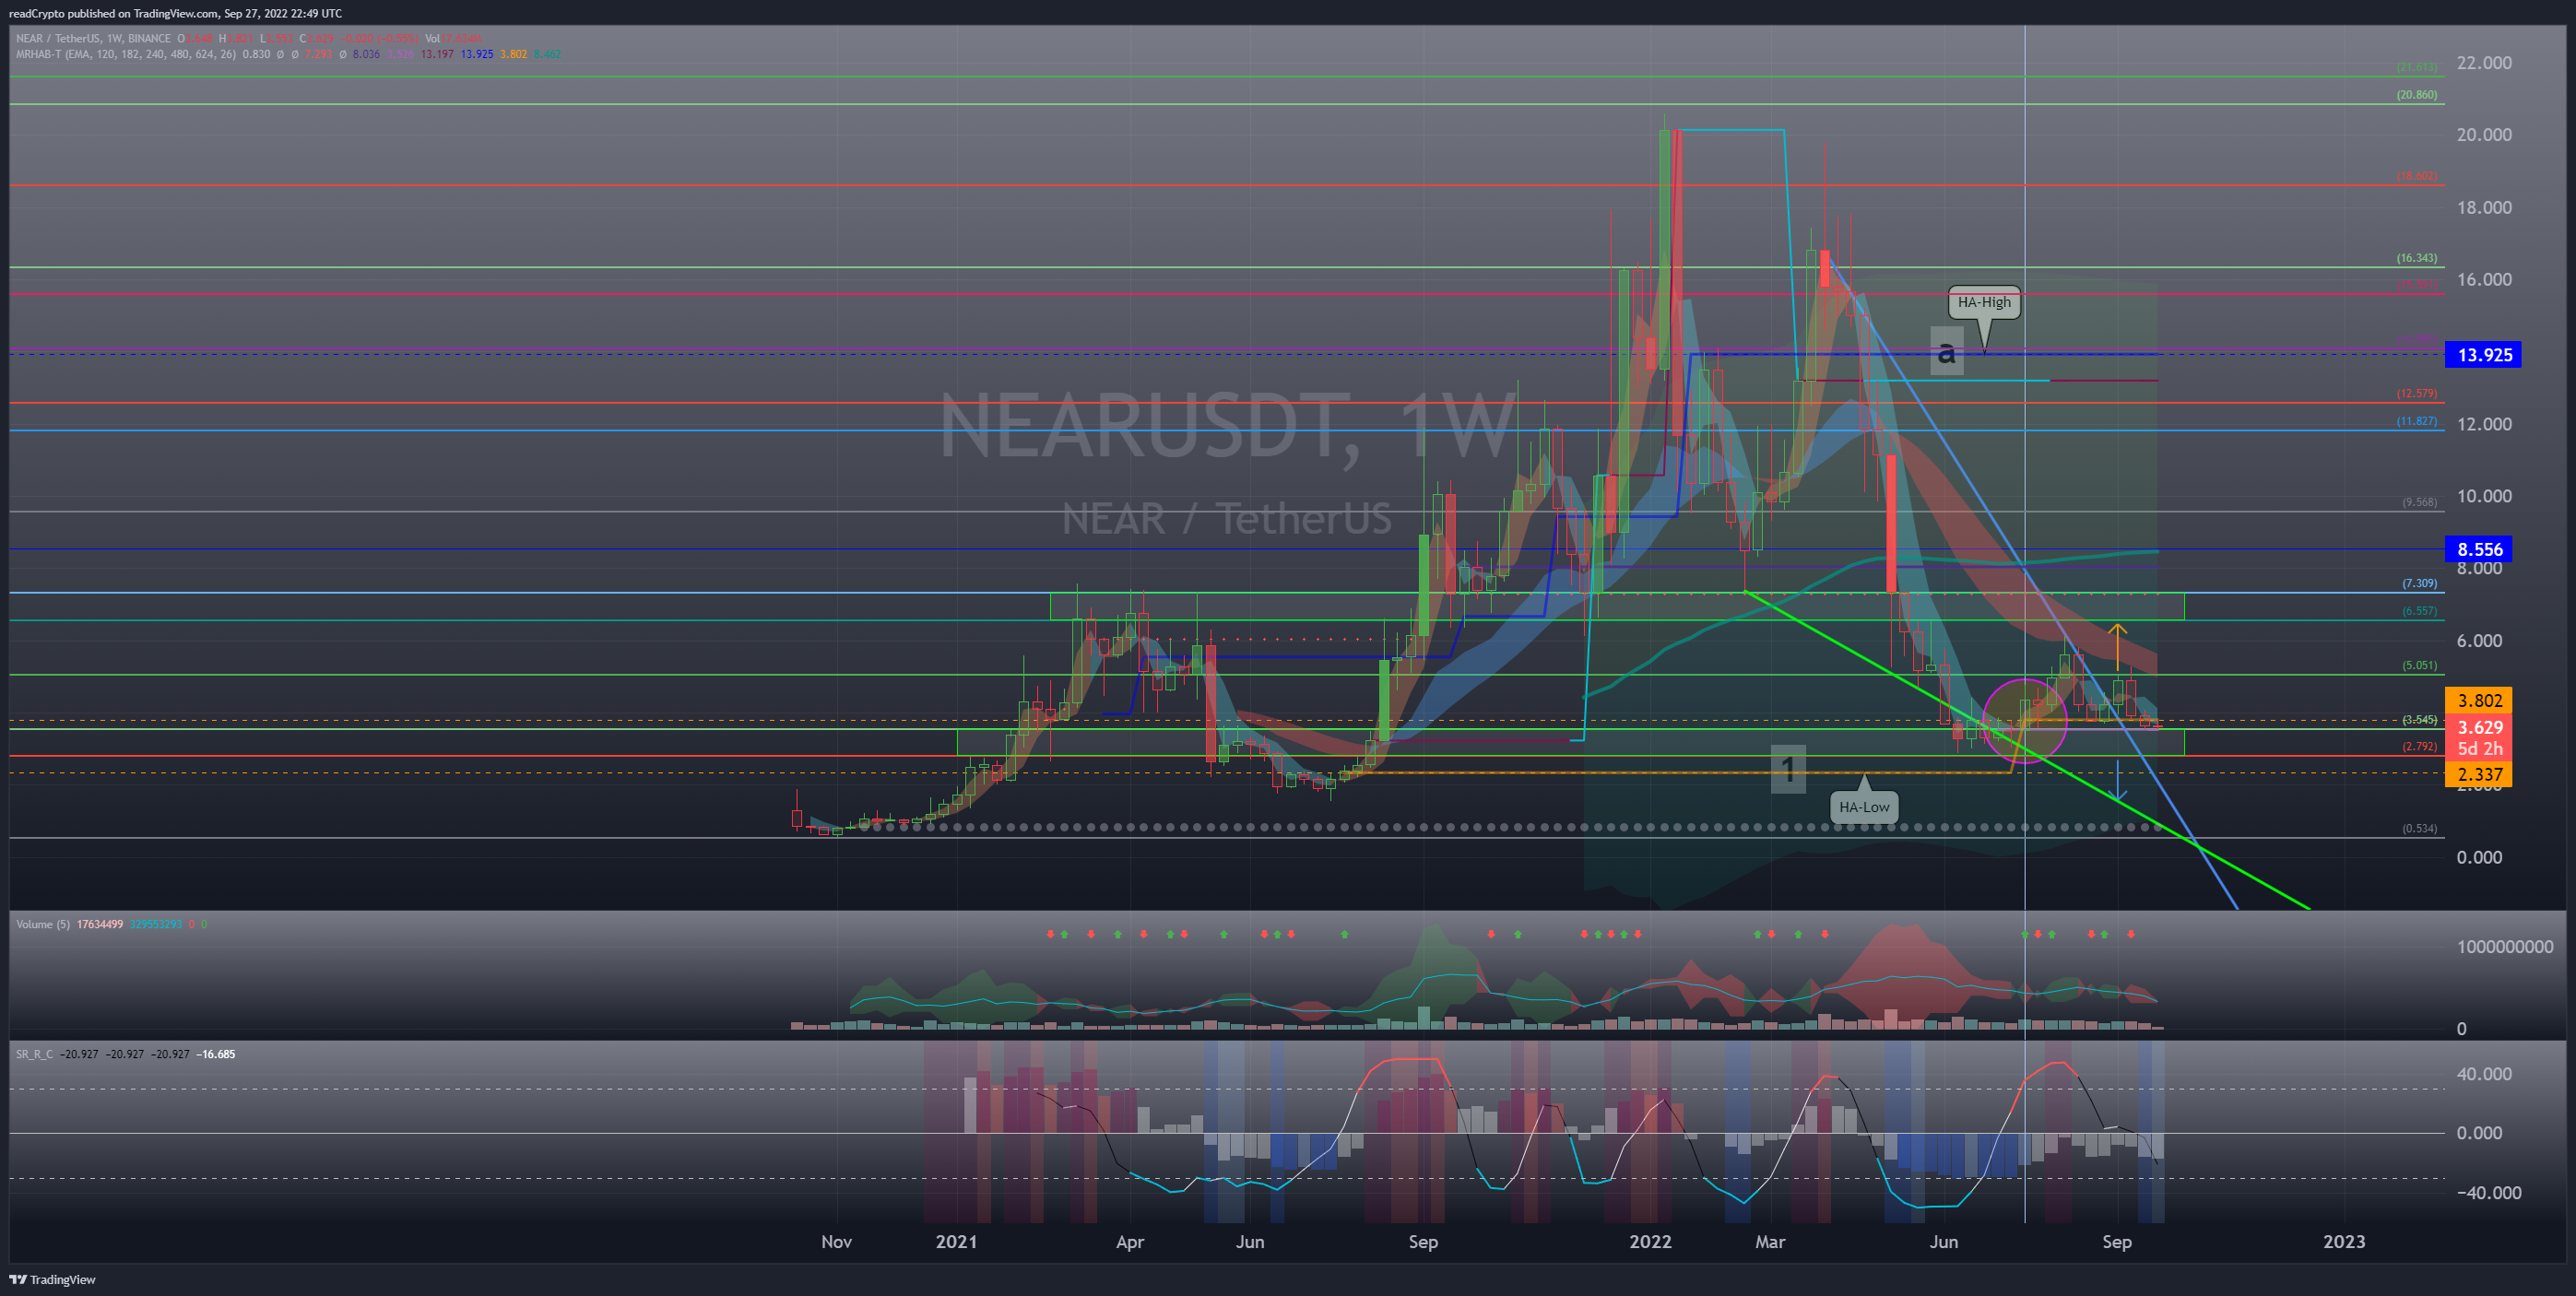Click the Mar time axis label
This screenshot has height=1296, width=2576.
click(x=1769, y=1242)
